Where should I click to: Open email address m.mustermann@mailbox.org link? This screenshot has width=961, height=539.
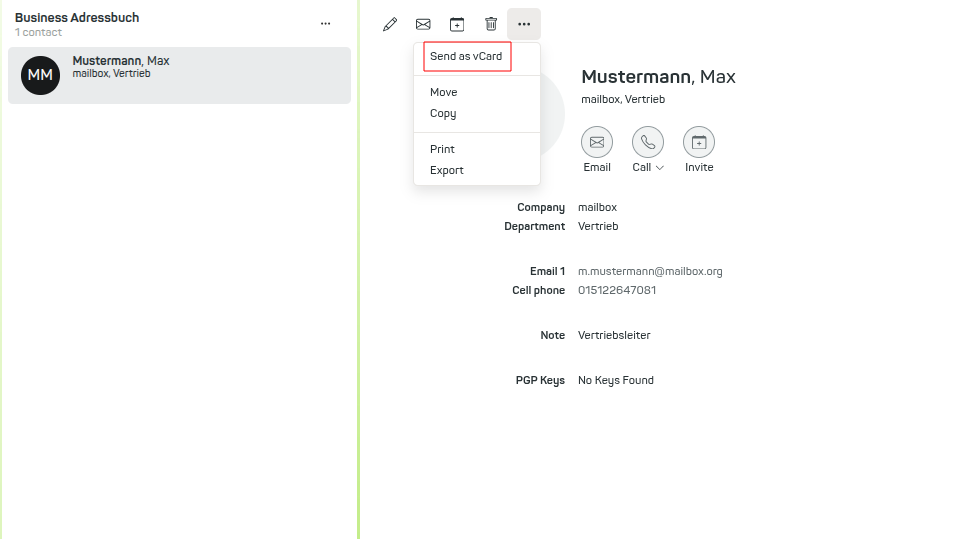coord(650,271)
